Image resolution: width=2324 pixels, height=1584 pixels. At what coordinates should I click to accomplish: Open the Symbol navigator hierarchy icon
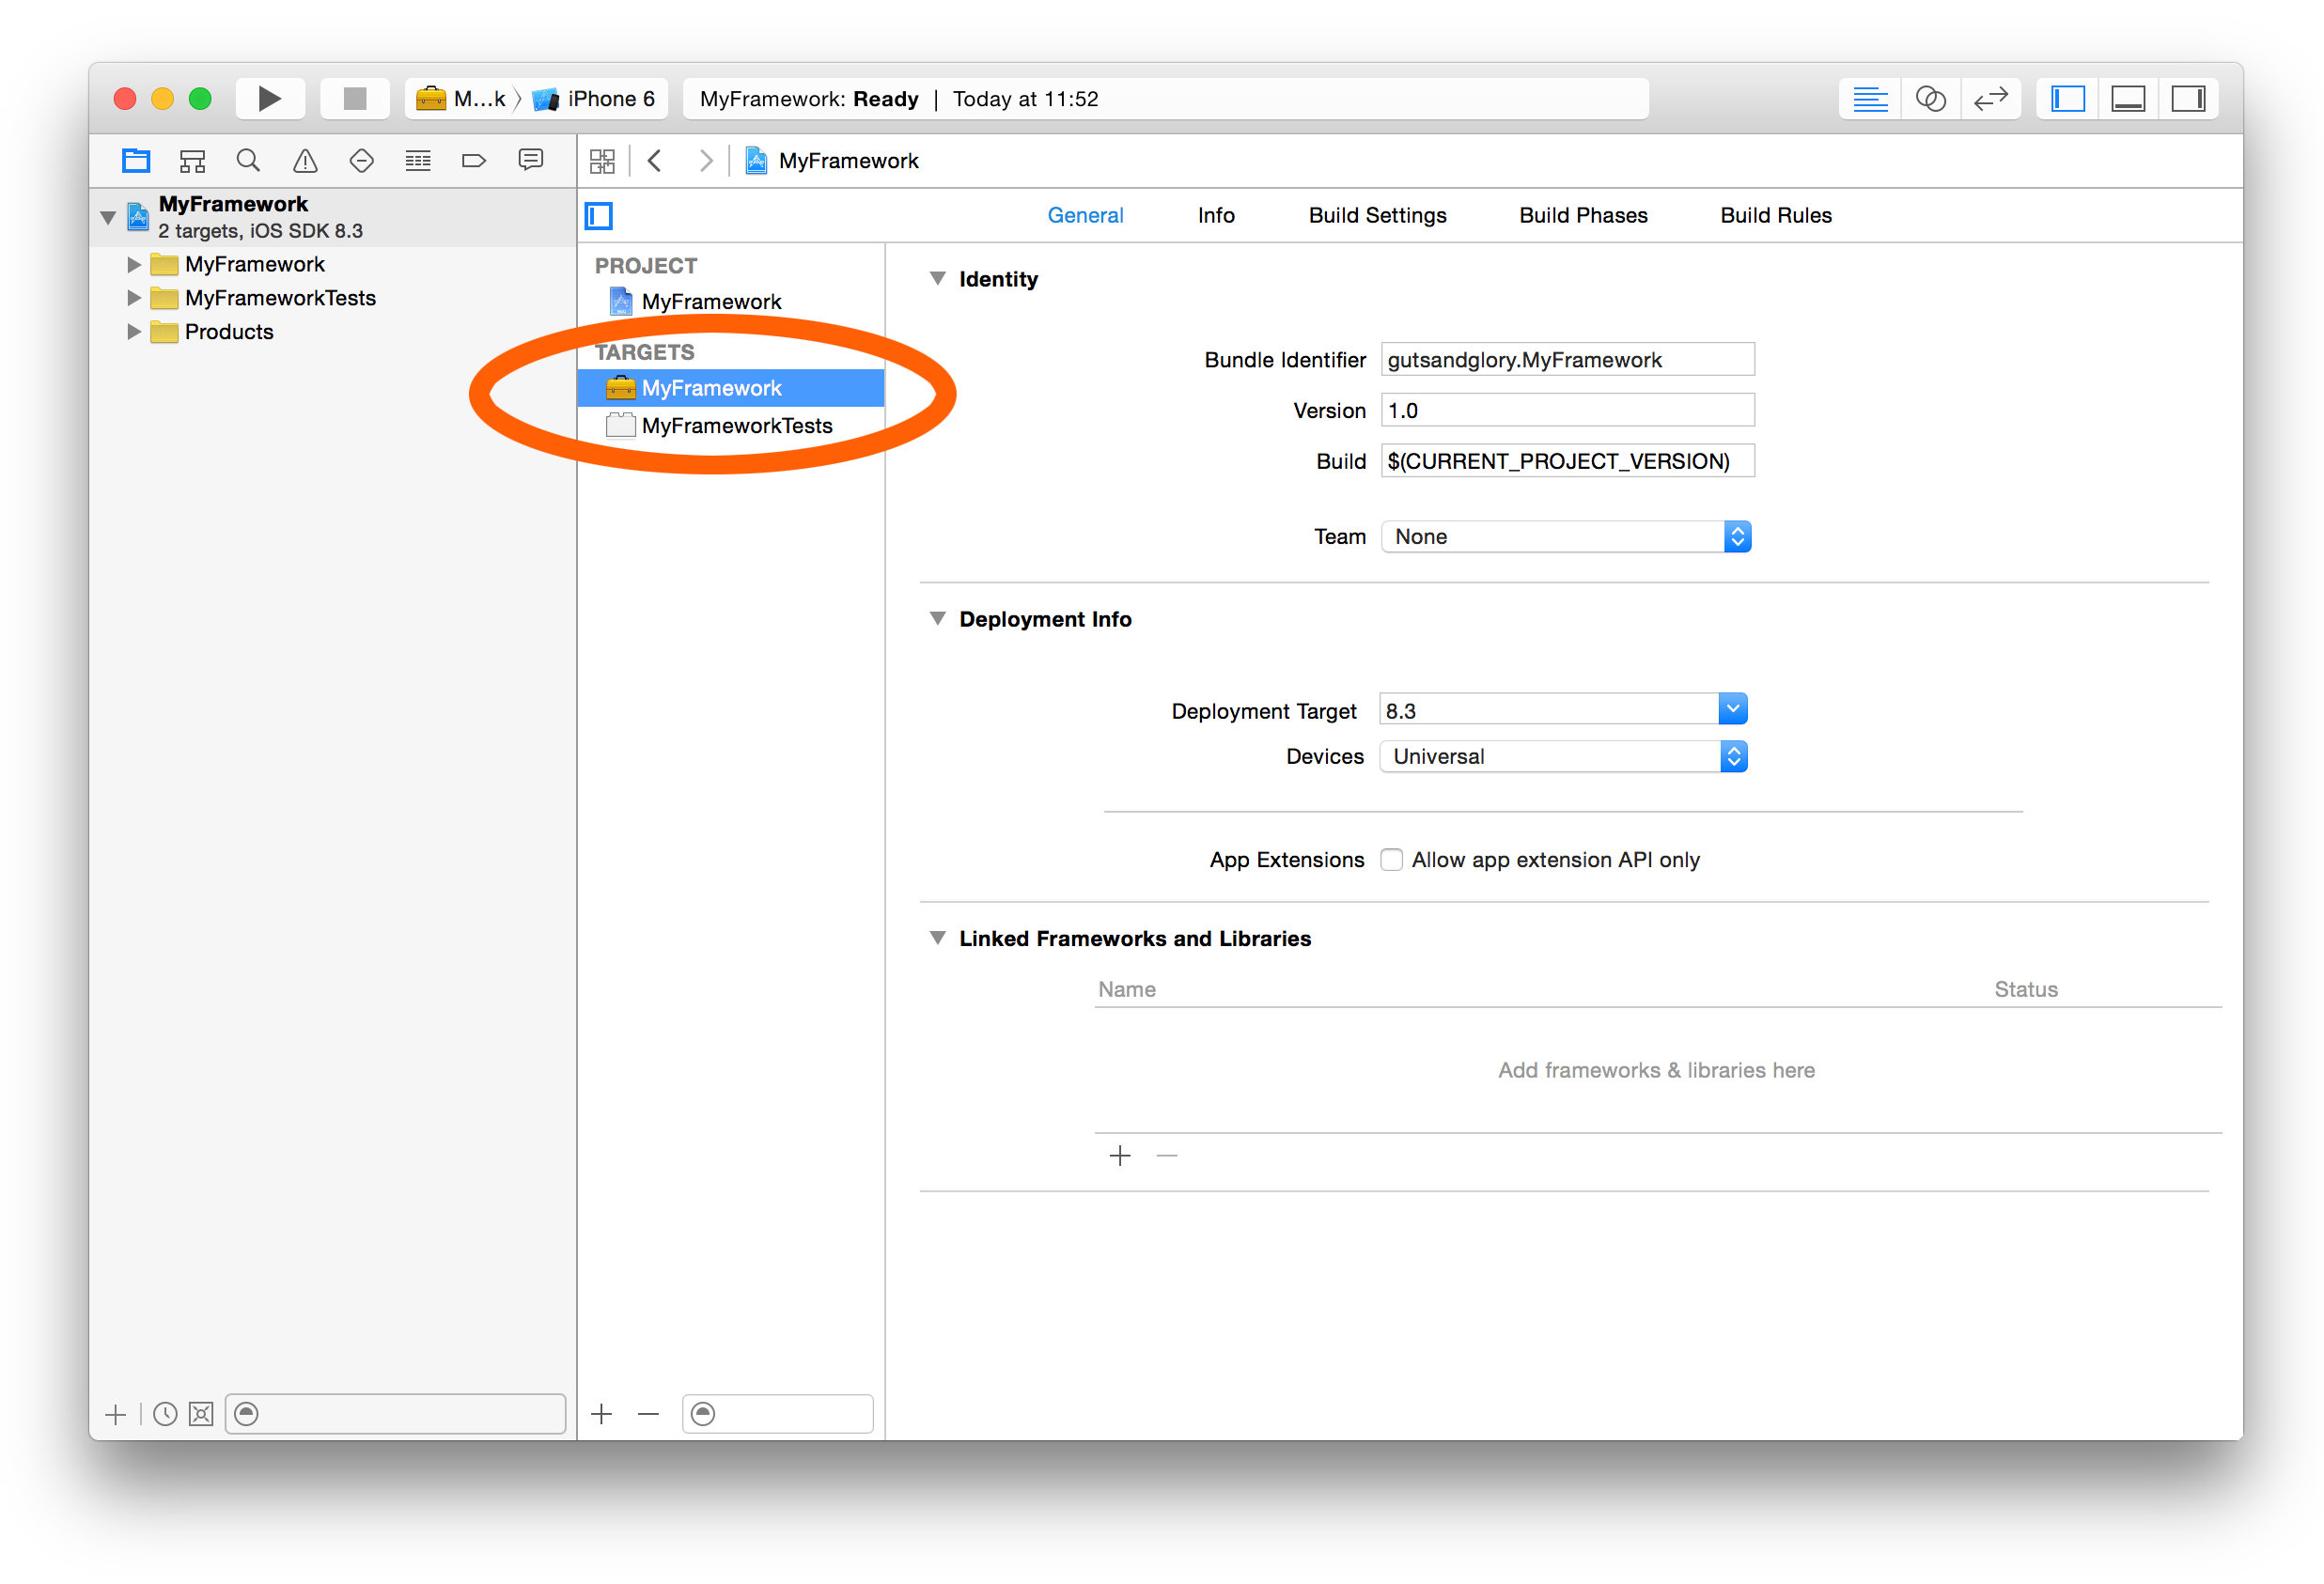[192, 160]
